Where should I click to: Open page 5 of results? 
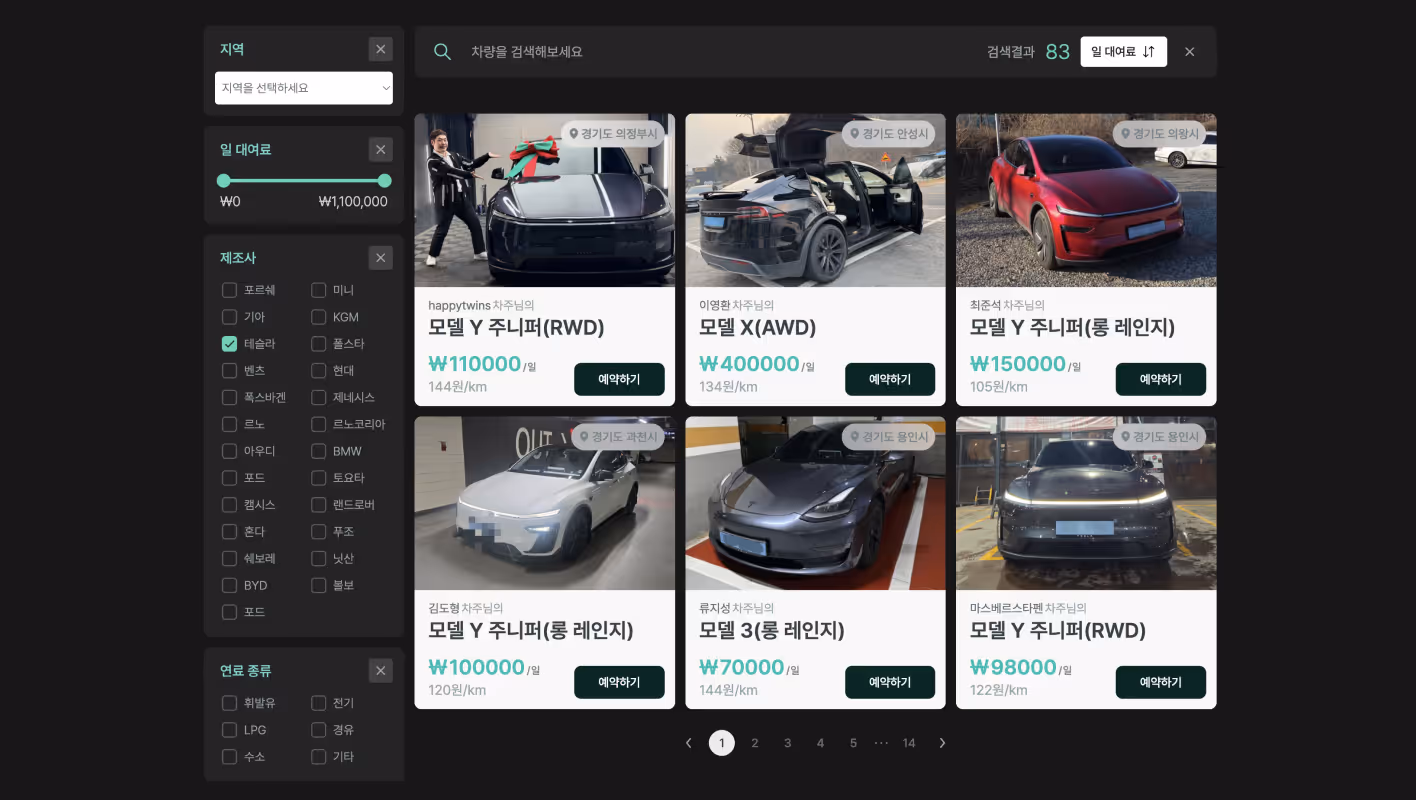point(853,743)
